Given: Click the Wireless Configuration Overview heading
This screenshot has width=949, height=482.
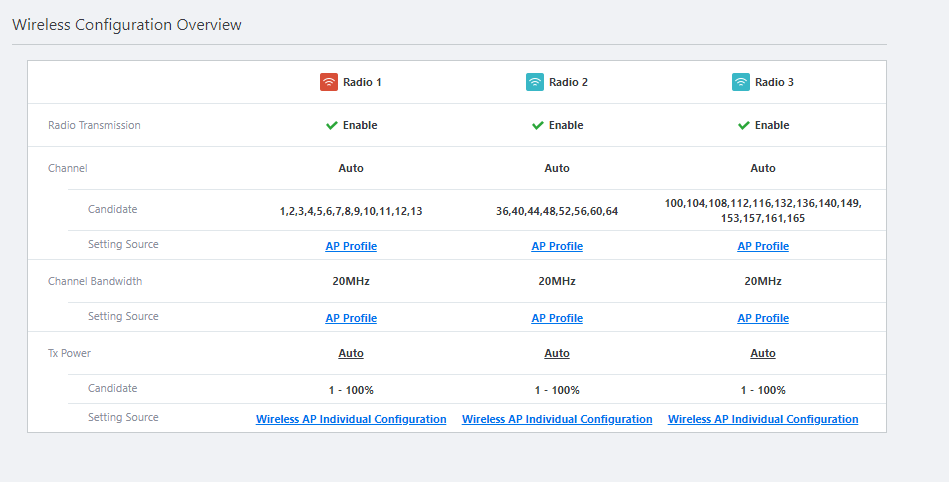Looking at the screenshot, I should click(127, 24).
